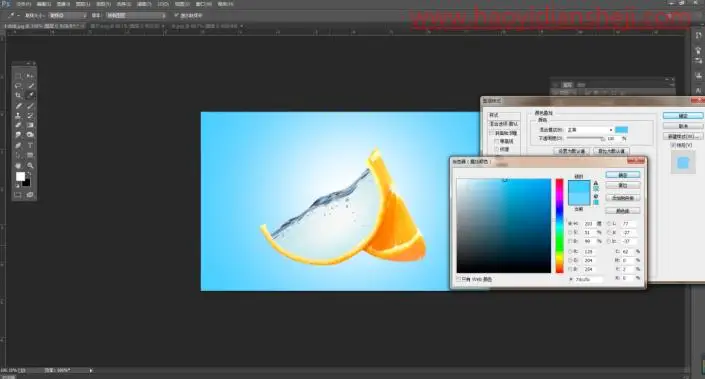Select the Clone Stamp tool
The height and width of the screenshot is (379, 705).
click(18, 116)
